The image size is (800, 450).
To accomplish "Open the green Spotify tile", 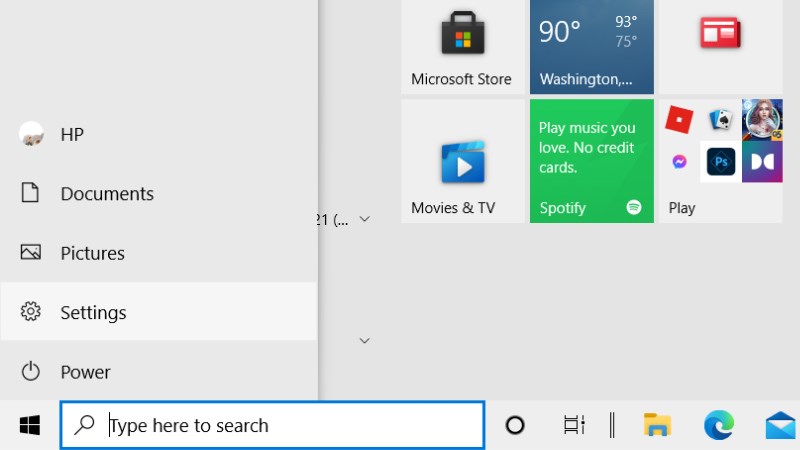I will tap(592, 161).
